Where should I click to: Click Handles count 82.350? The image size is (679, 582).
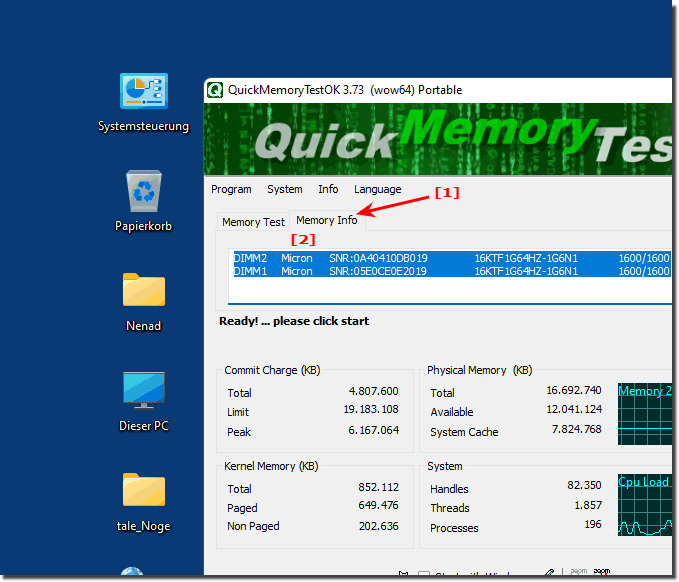[x=584, y=485]
